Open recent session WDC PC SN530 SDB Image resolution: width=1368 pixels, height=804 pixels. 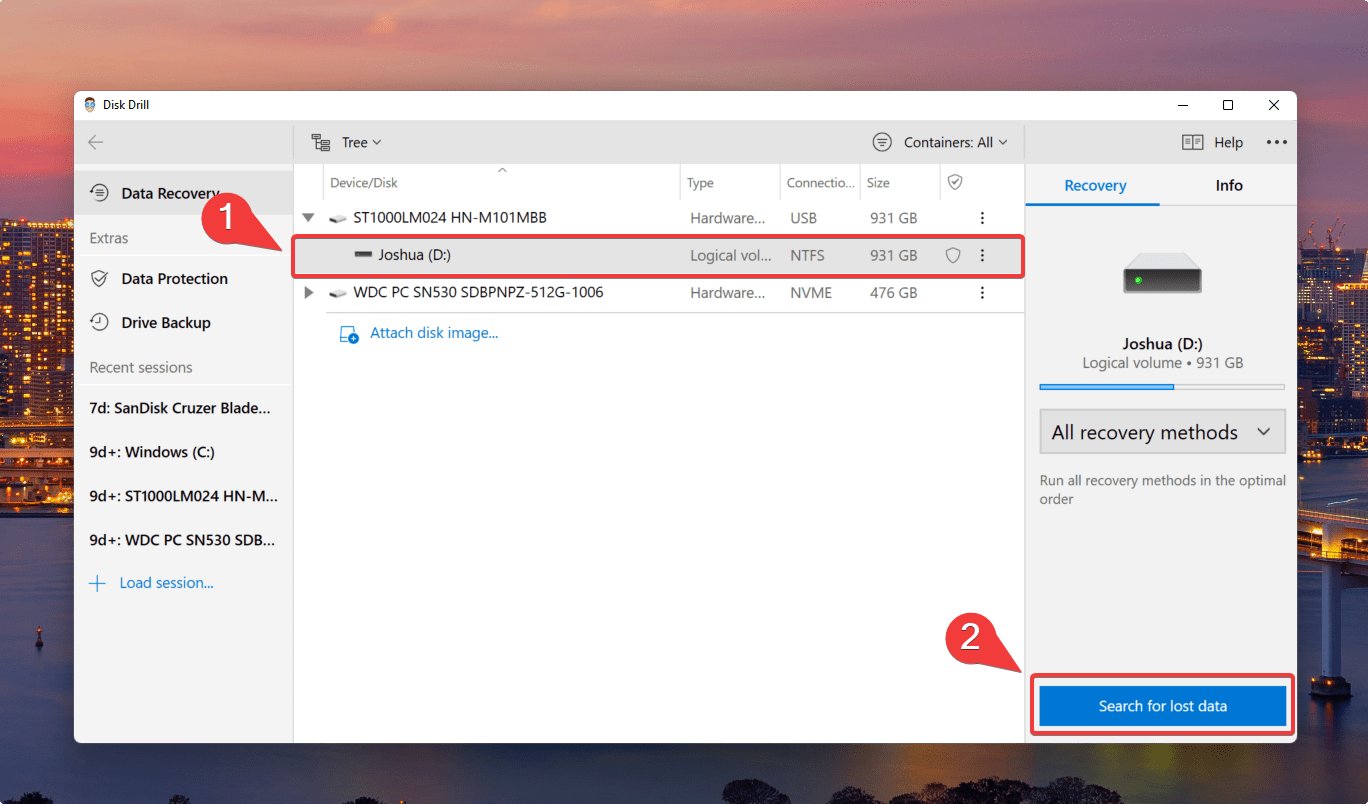click(x=183, y=540)
